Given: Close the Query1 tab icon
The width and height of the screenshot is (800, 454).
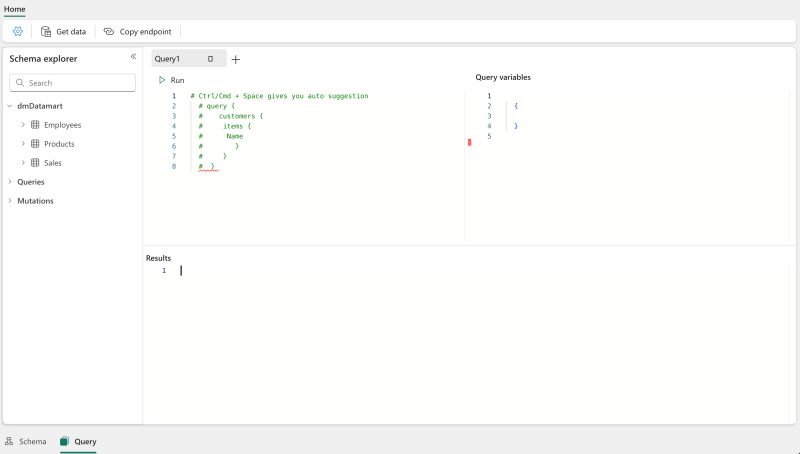Looking at the screenshot, I should (210, 59).
